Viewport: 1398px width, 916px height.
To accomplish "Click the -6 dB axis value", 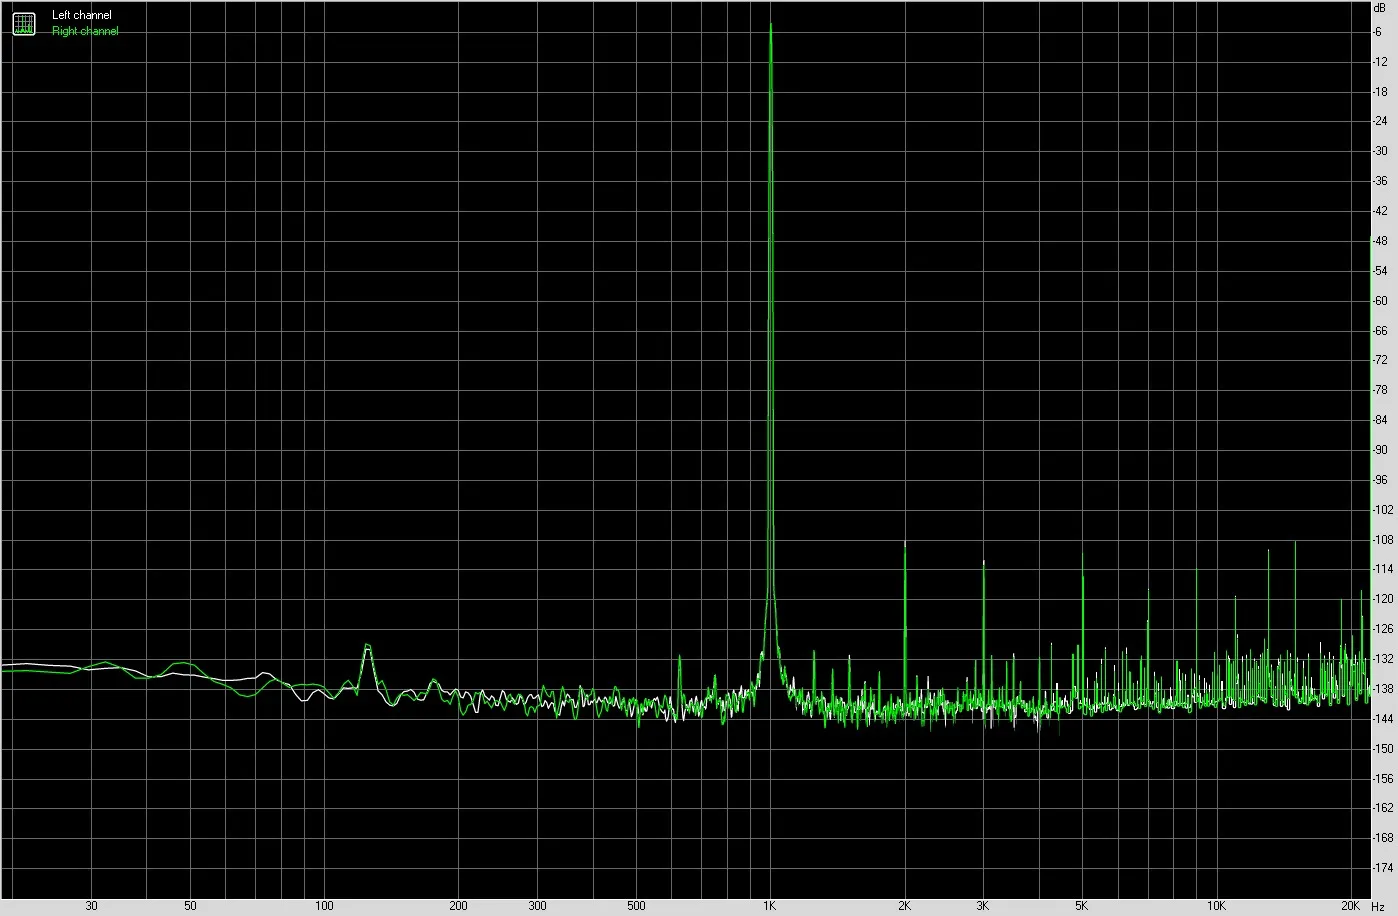I will [1379, 32].
